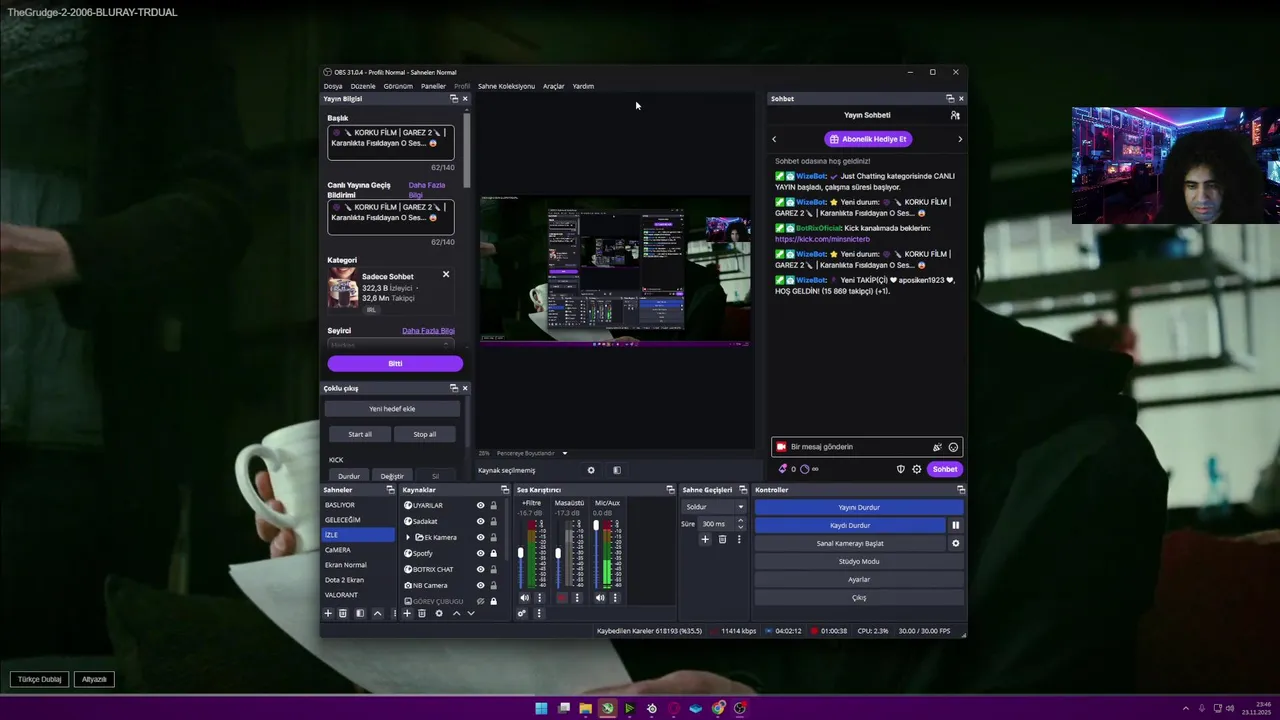The image size is (1280, 720).
Task: Open preview scaling dropdown Pencereye Boyutlandır
Action: (532, 453)
